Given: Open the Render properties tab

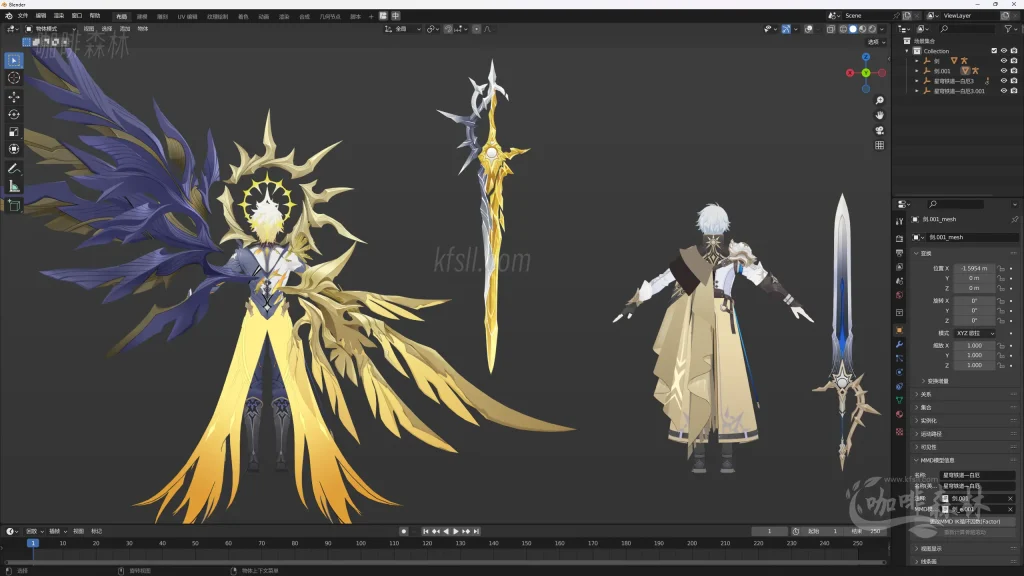Looking at the screenshot, I should (899, 238).
